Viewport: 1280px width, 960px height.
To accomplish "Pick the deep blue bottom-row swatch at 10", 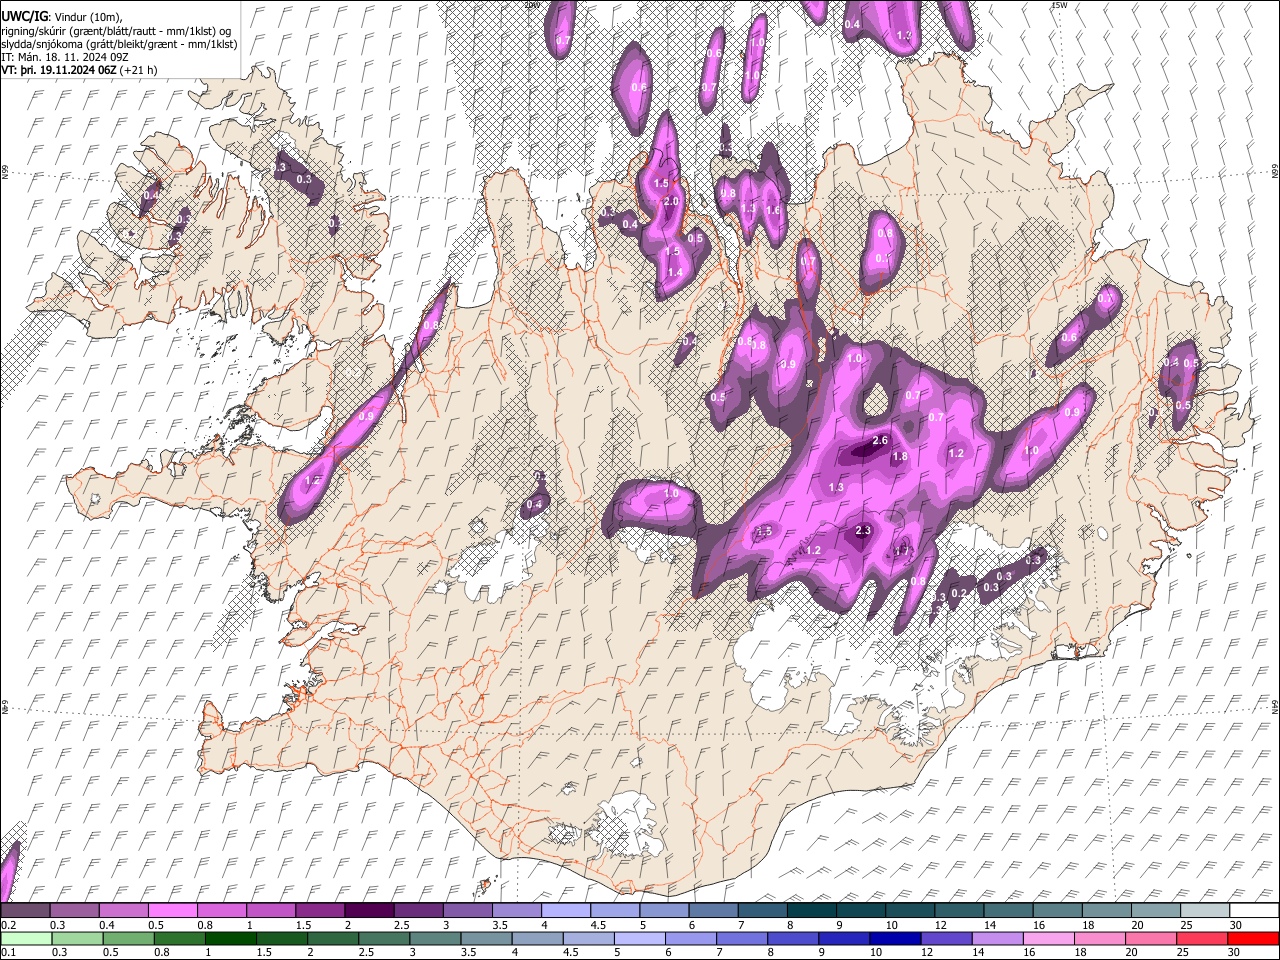I will point(895,938).
